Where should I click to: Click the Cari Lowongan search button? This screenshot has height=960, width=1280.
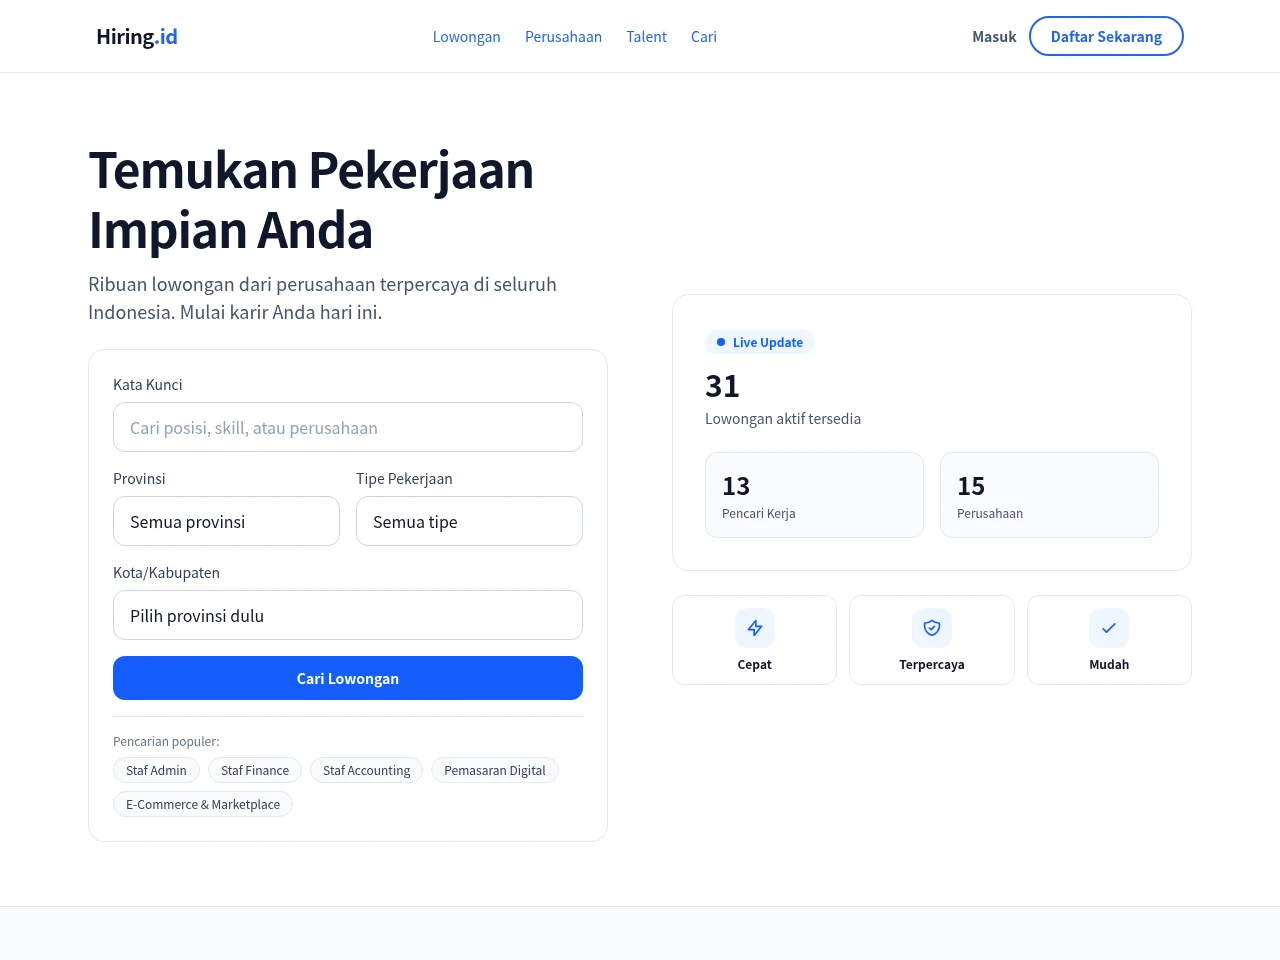coord(348,678)
